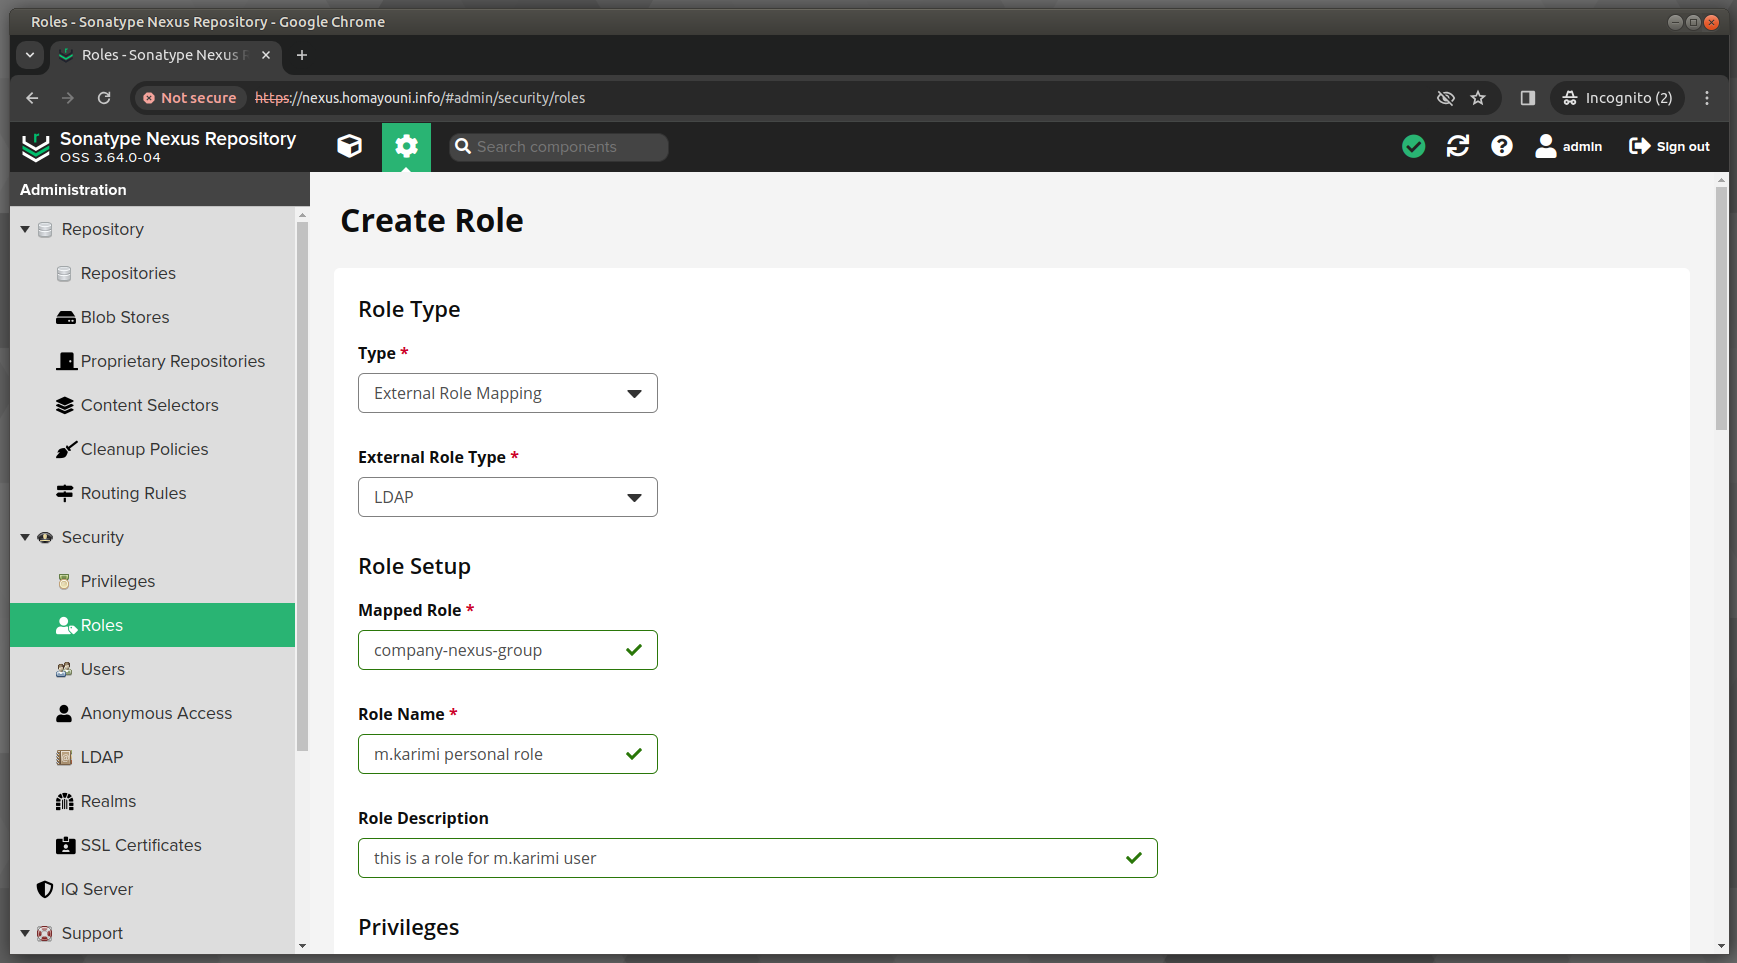The image size is (1737, 963).
Task: Click the Proprietary Repositories label
Action: [x=173, y=362]
